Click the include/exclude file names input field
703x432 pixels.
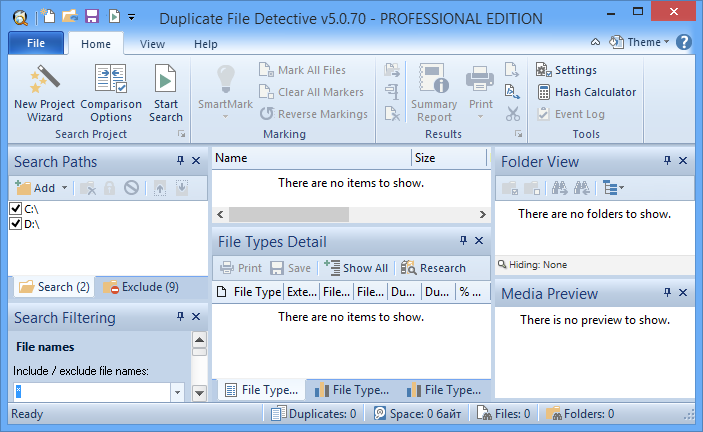92,392
